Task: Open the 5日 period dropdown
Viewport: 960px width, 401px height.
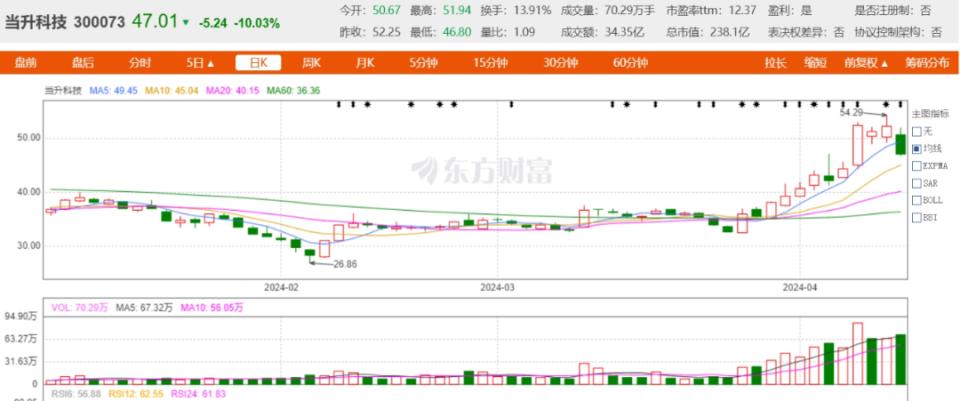Action: [x=201, y=62]
